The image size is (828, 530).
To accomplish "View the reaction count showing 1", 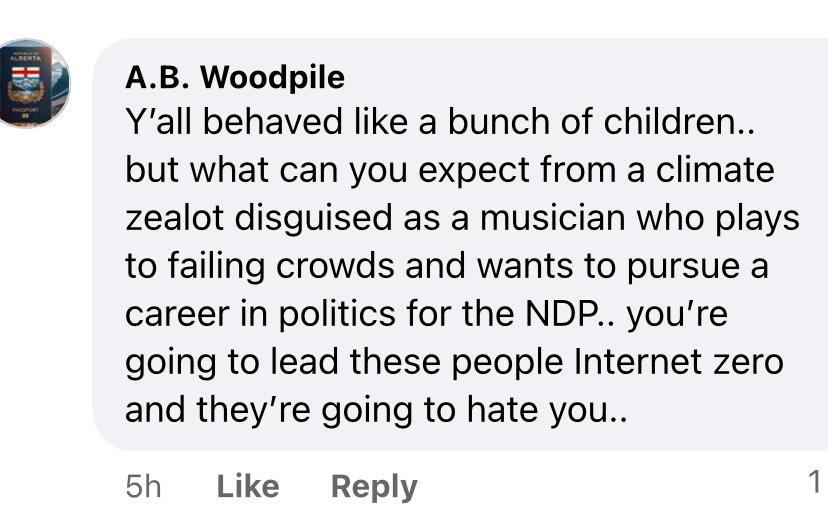I will point(814,483).
